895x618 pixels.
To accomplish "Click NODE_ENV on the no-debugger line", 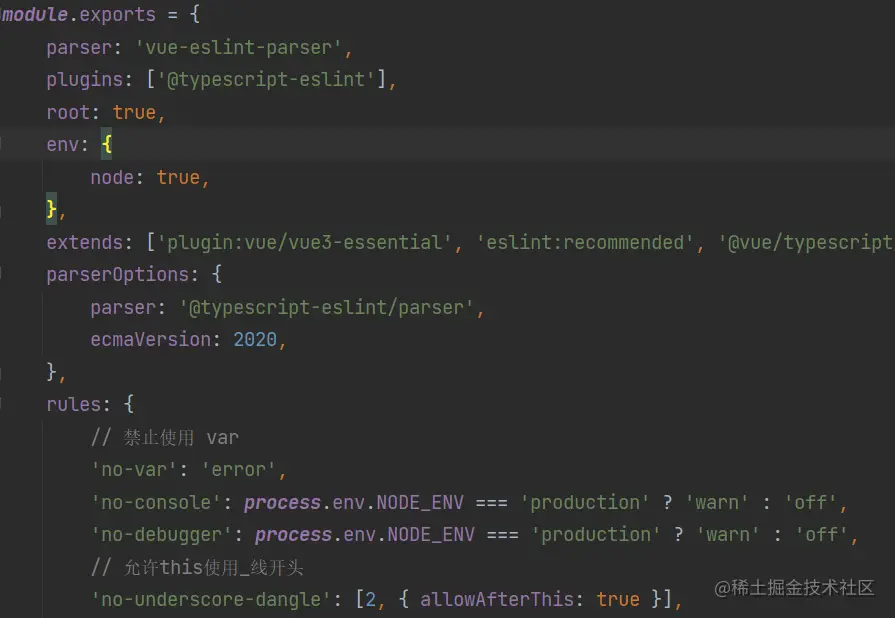I will tap(431, 535).
